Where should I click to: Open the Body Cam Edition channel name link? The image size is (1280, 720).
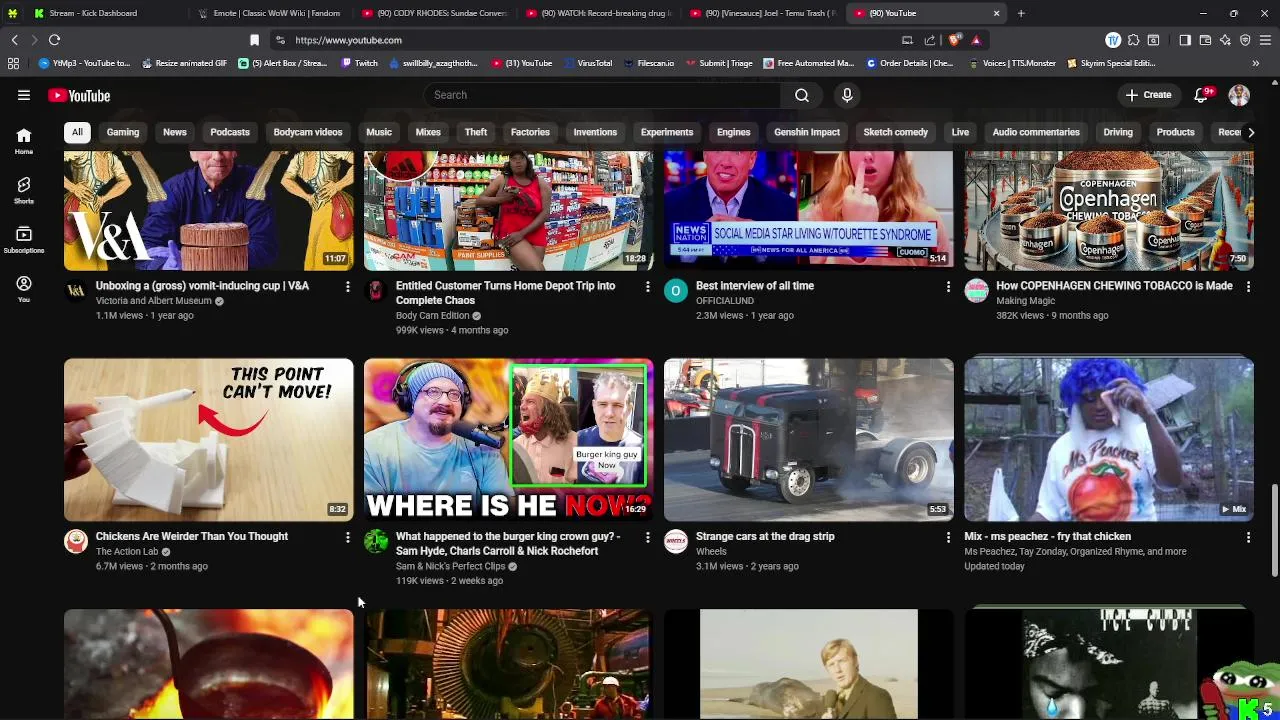pos(432,315)
